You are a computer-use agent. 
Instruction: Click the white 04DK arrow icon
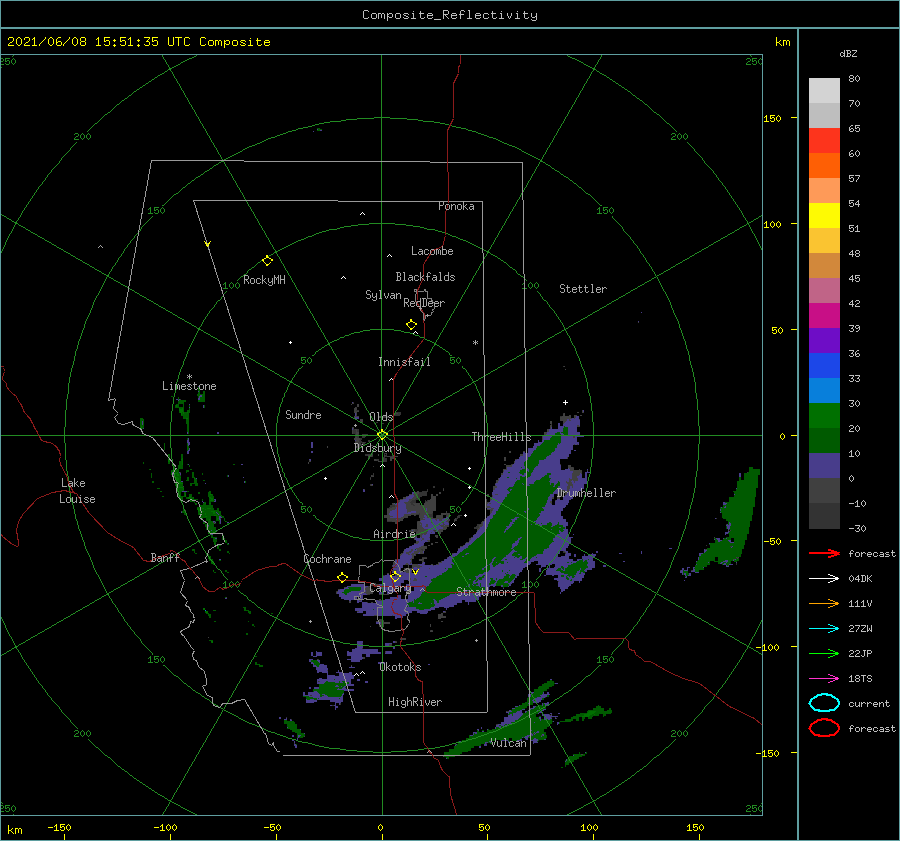tap(824, 579)
